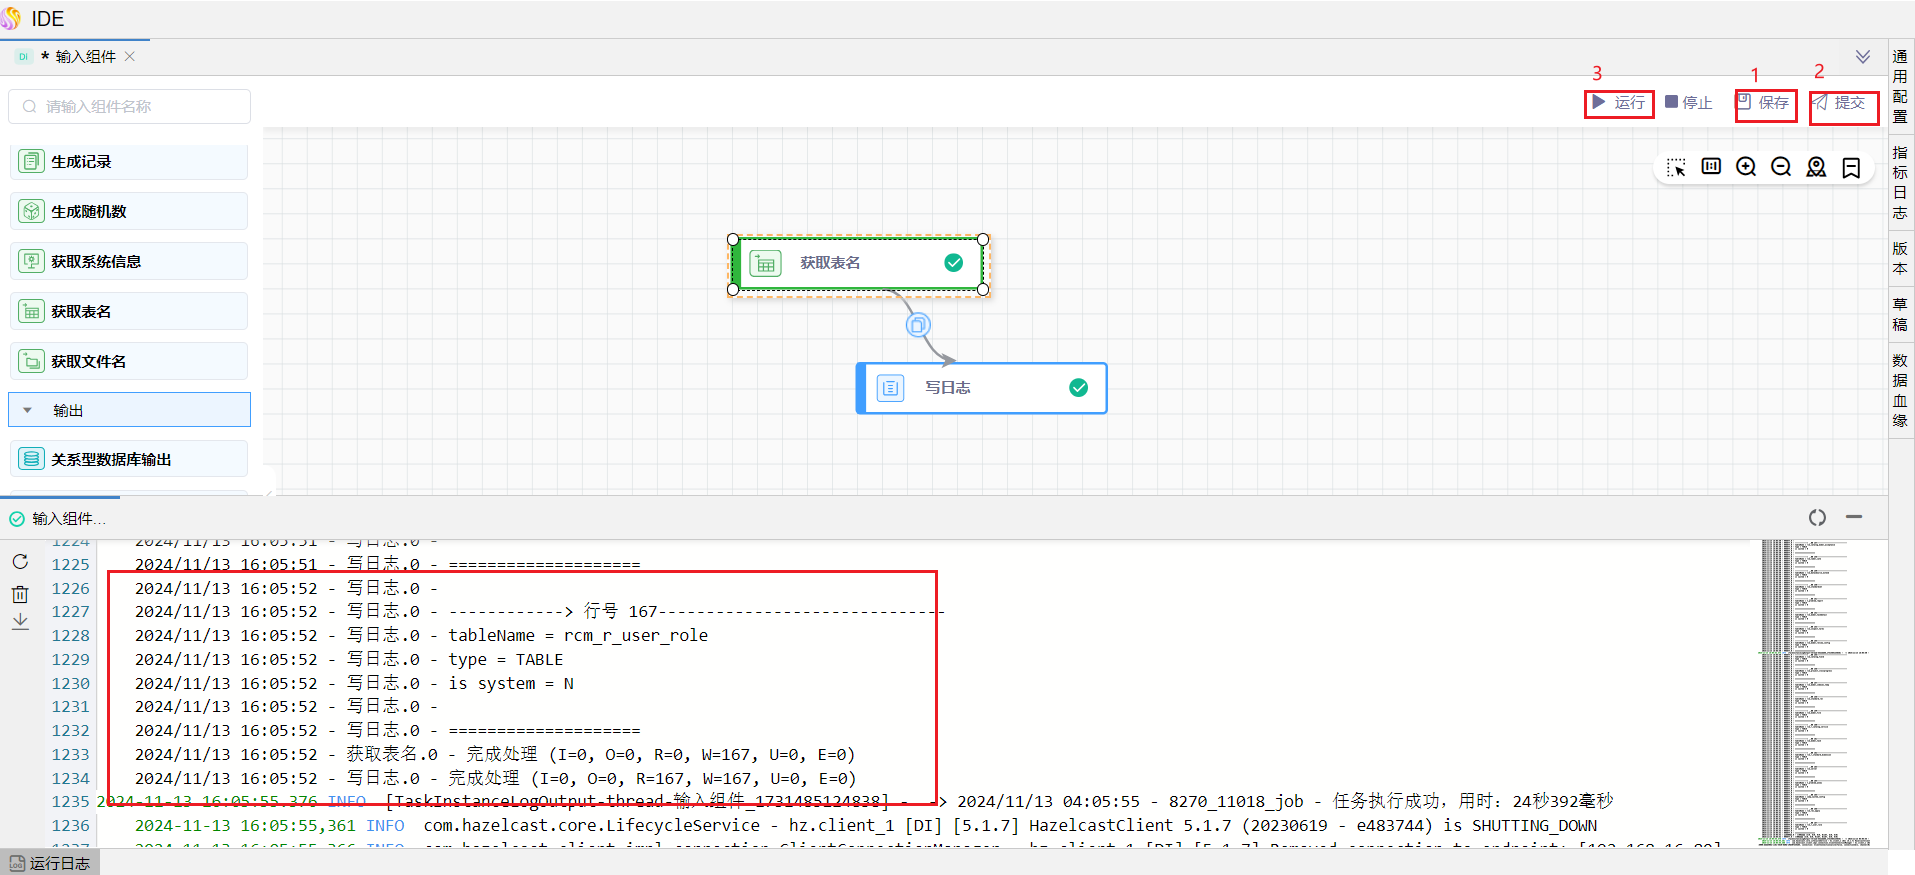Open the 数据血缘 side panel
This screenshot has width=1915, height=875.
(1900, 390)
